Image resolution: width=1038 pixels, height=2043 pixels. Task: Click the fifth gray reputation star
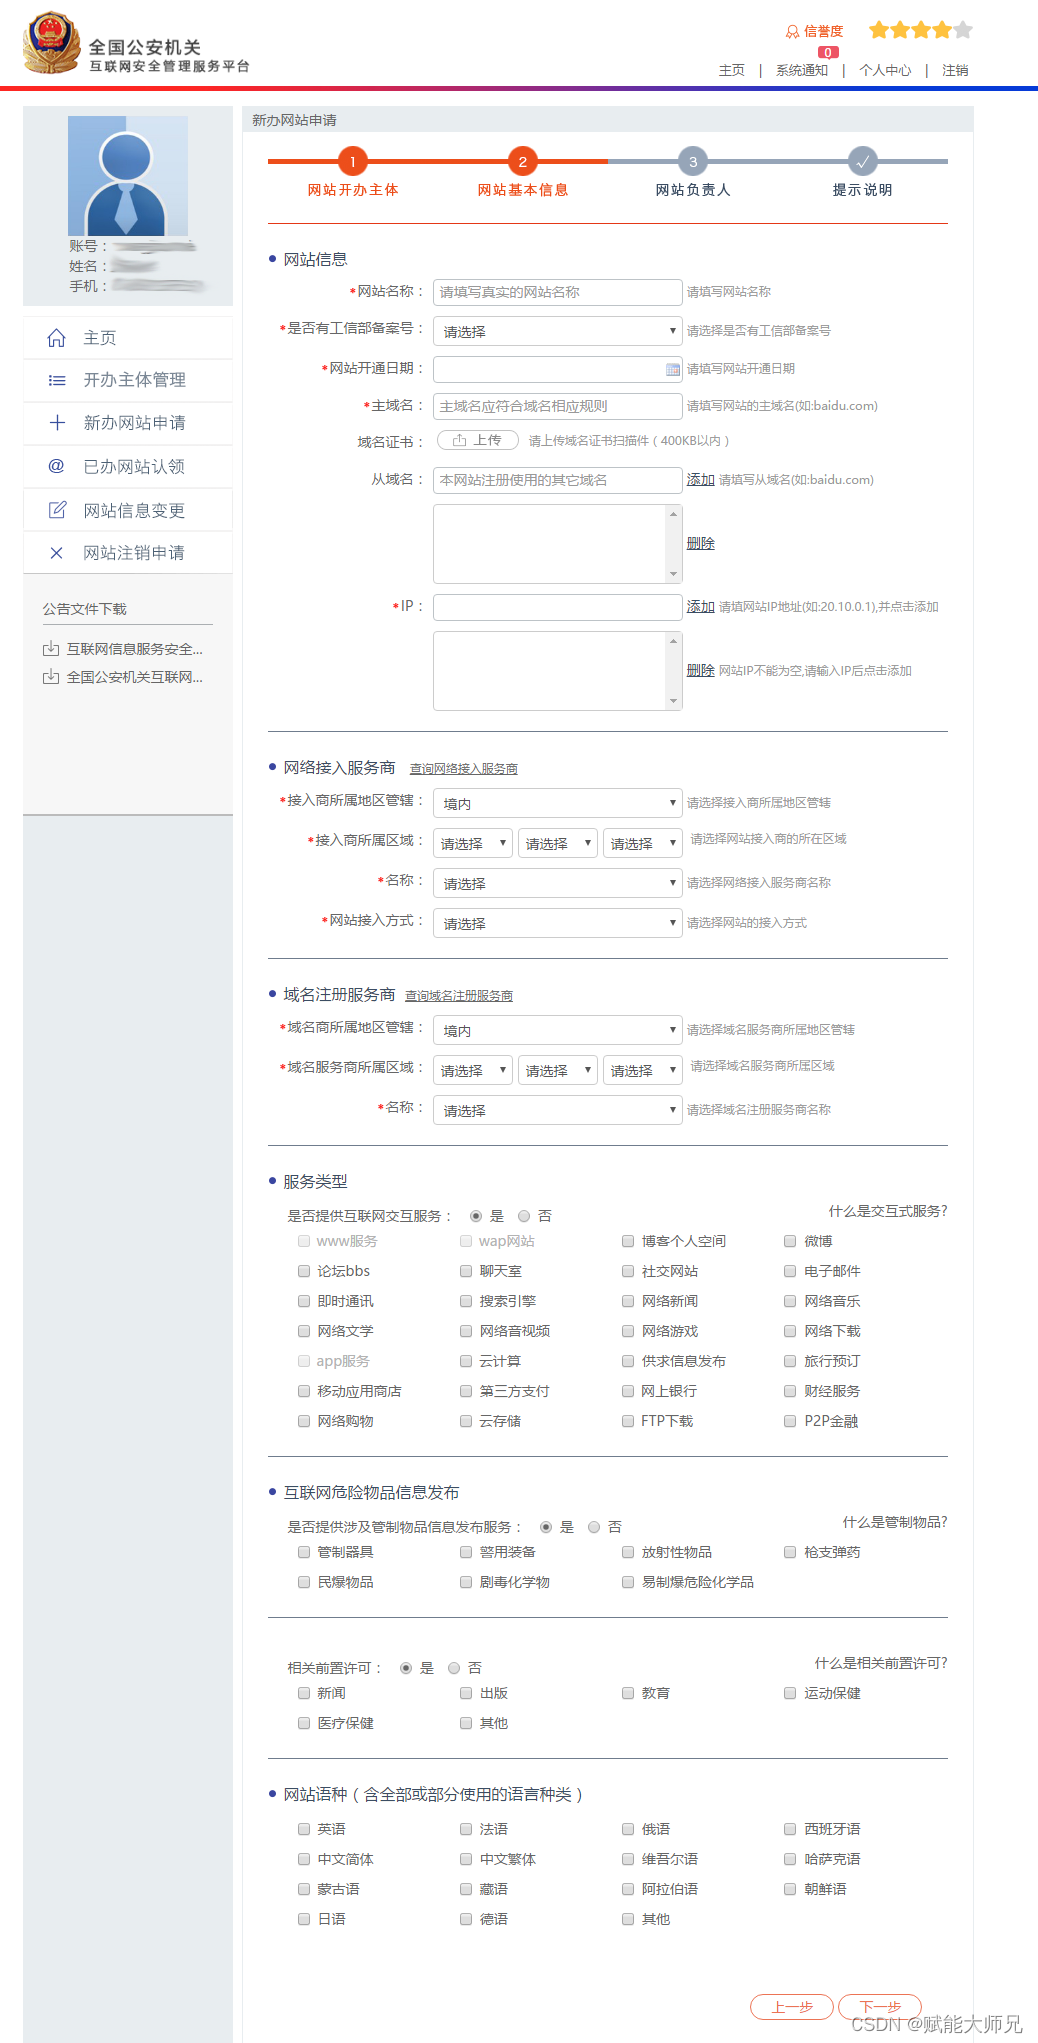tap(963, 30)
